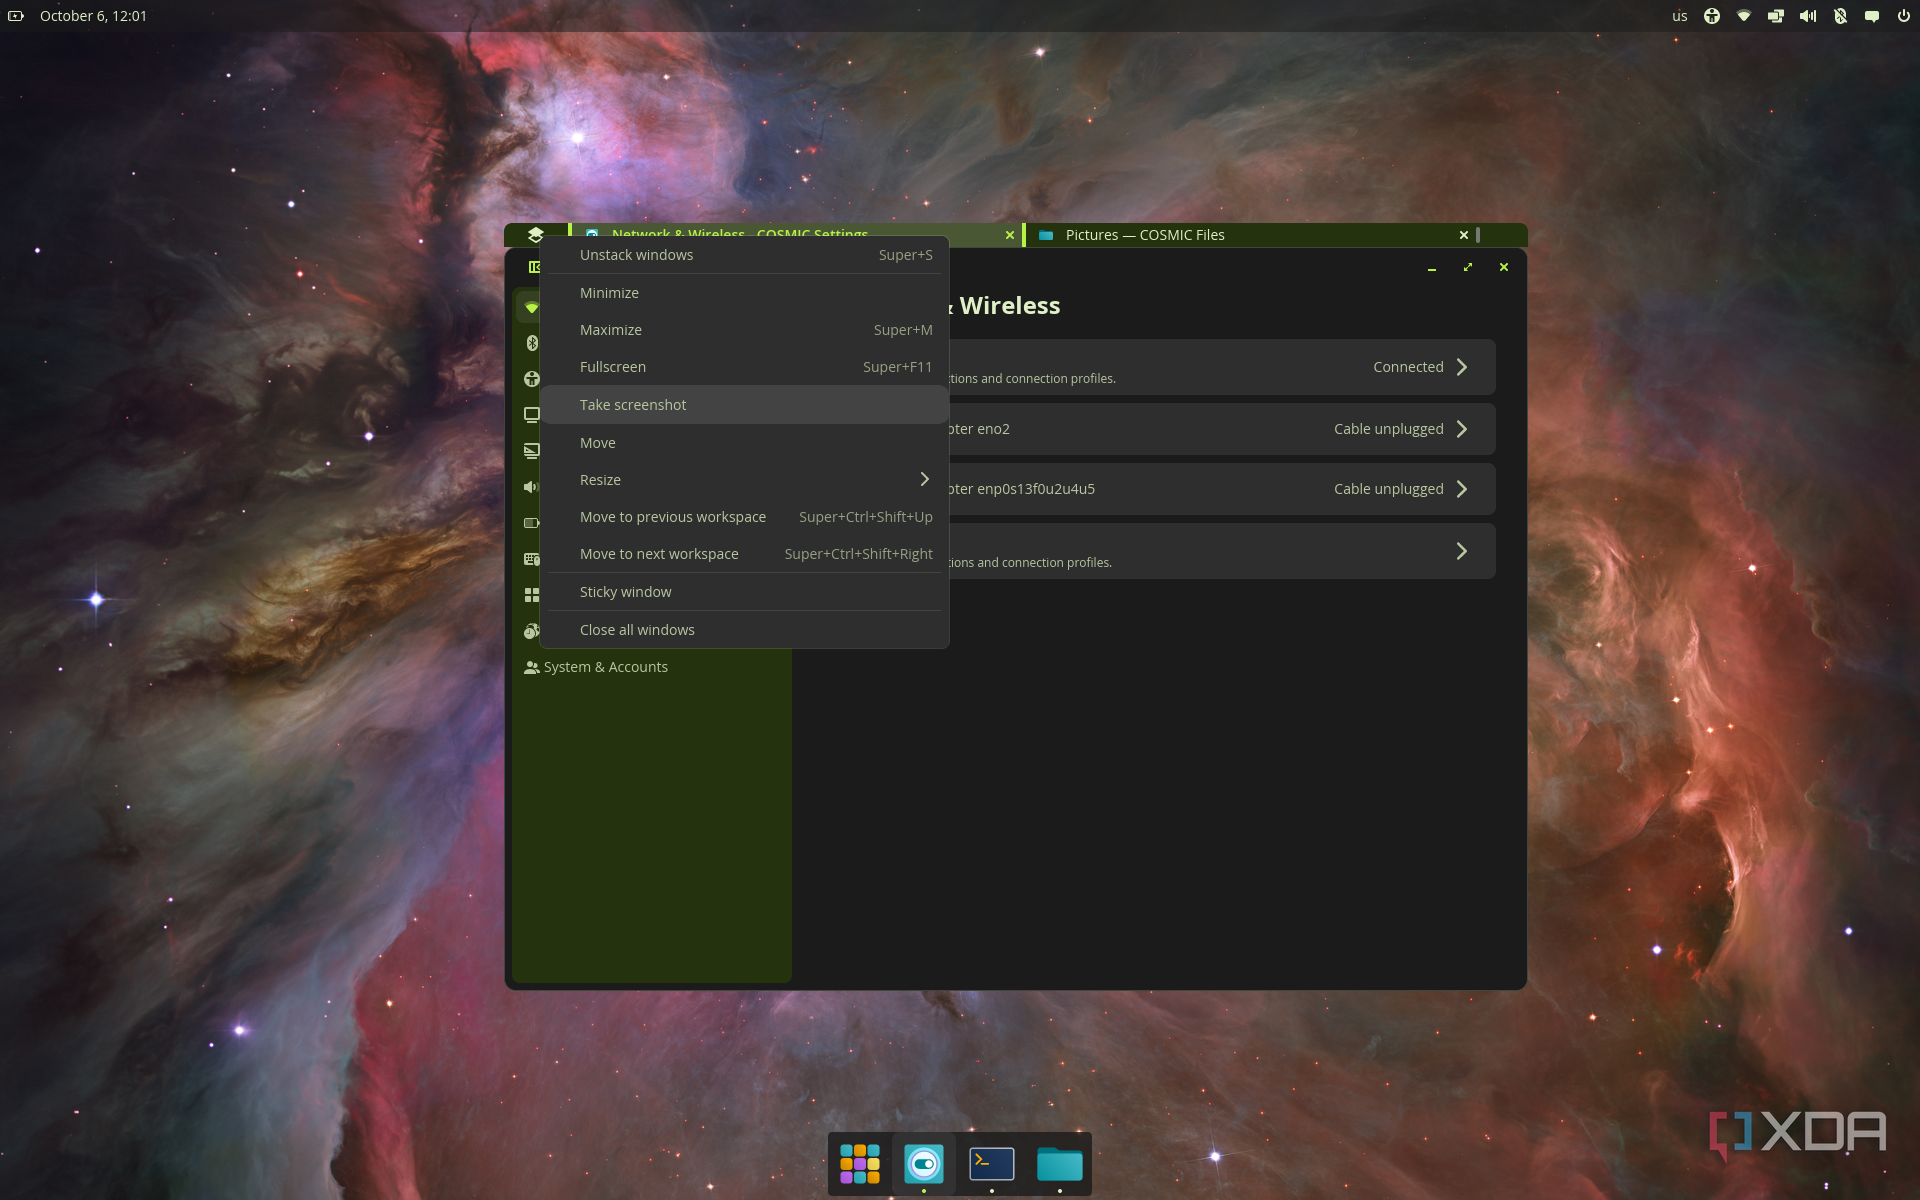The height and width of the screenshot is (1200, 1920).
Task: Select Move in the context menu
Action: [744, 443]
